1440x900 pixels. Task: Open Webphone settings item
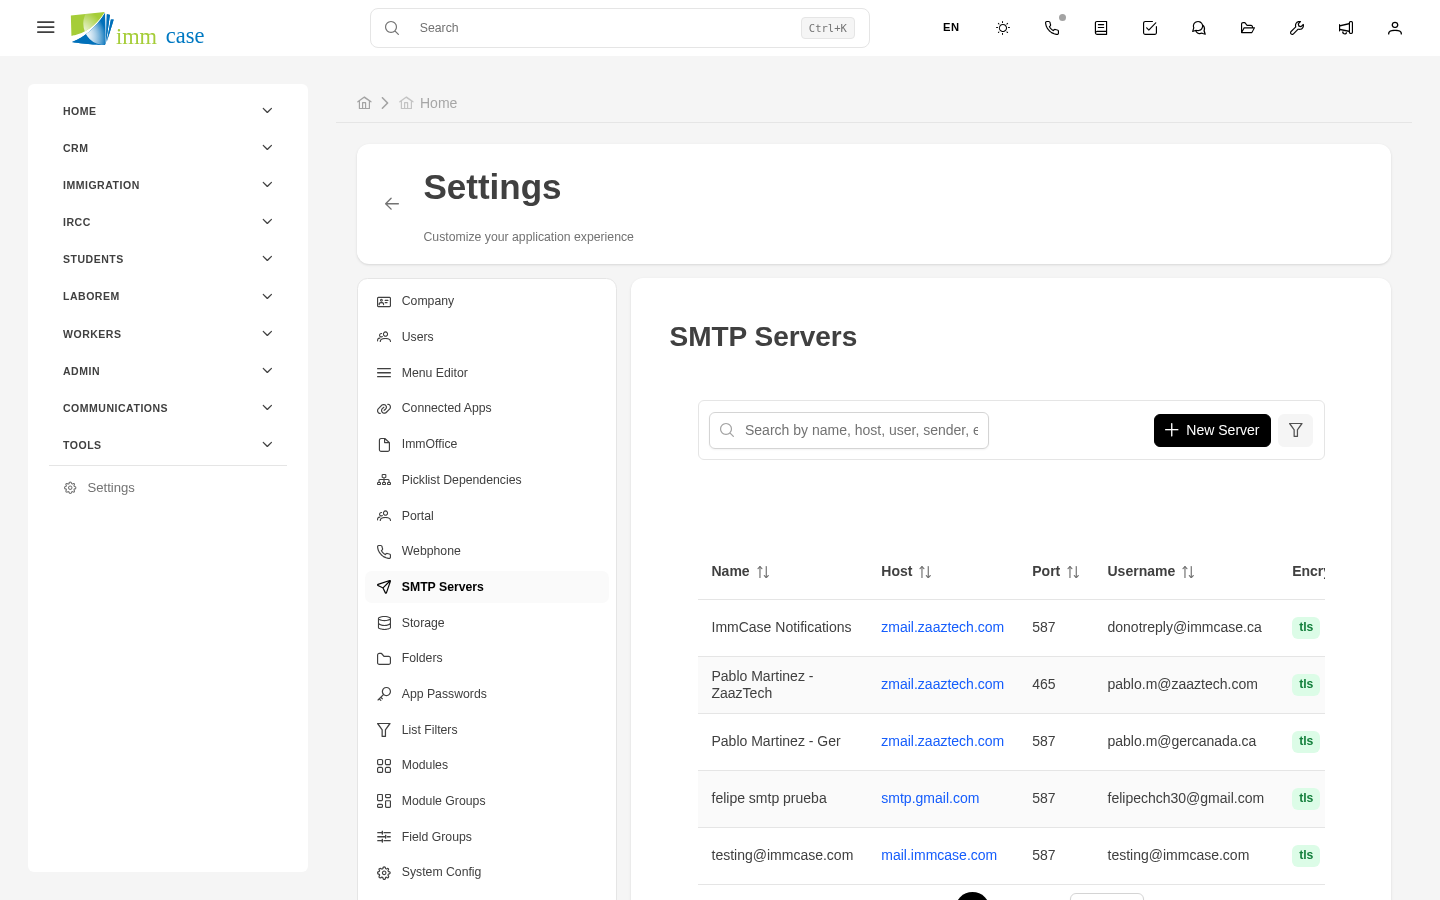pos(487,551)
